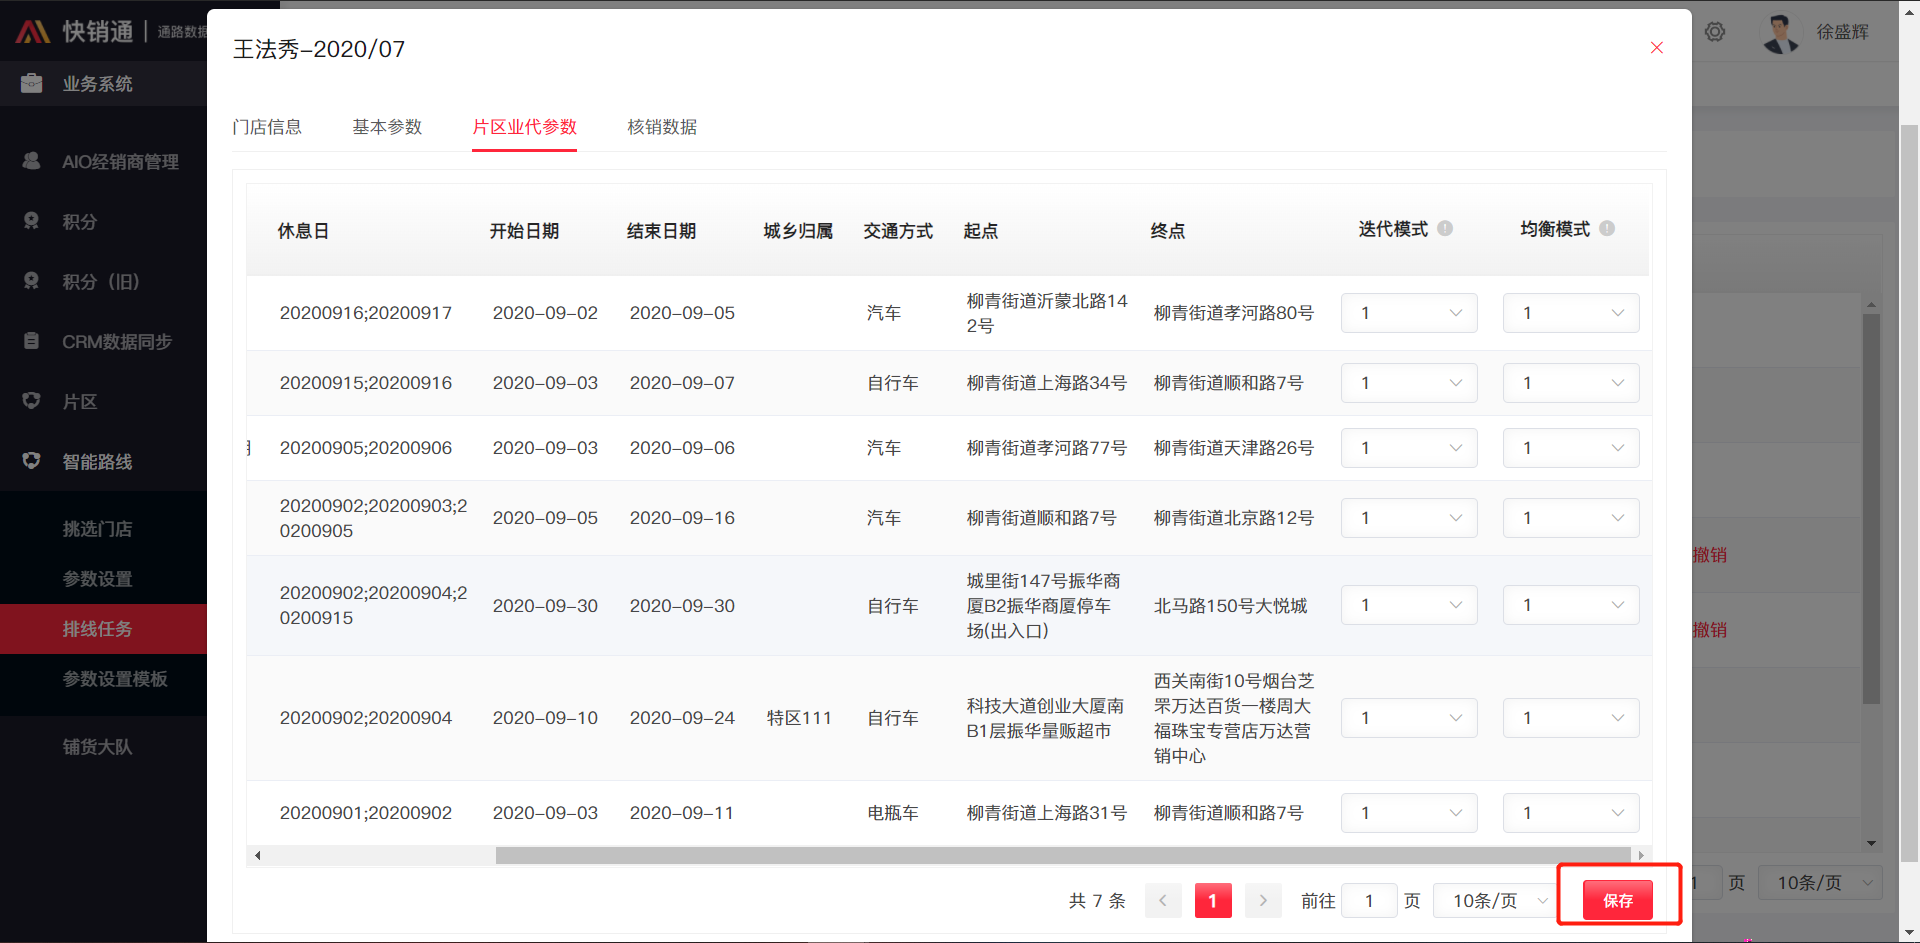
Task: Open the settings gear icon
Action: 1715,32
